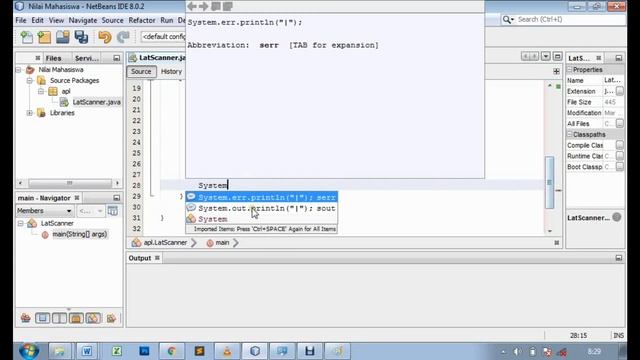
Task: Select main(String[] args) in Navigator
Action: [80, 234]
